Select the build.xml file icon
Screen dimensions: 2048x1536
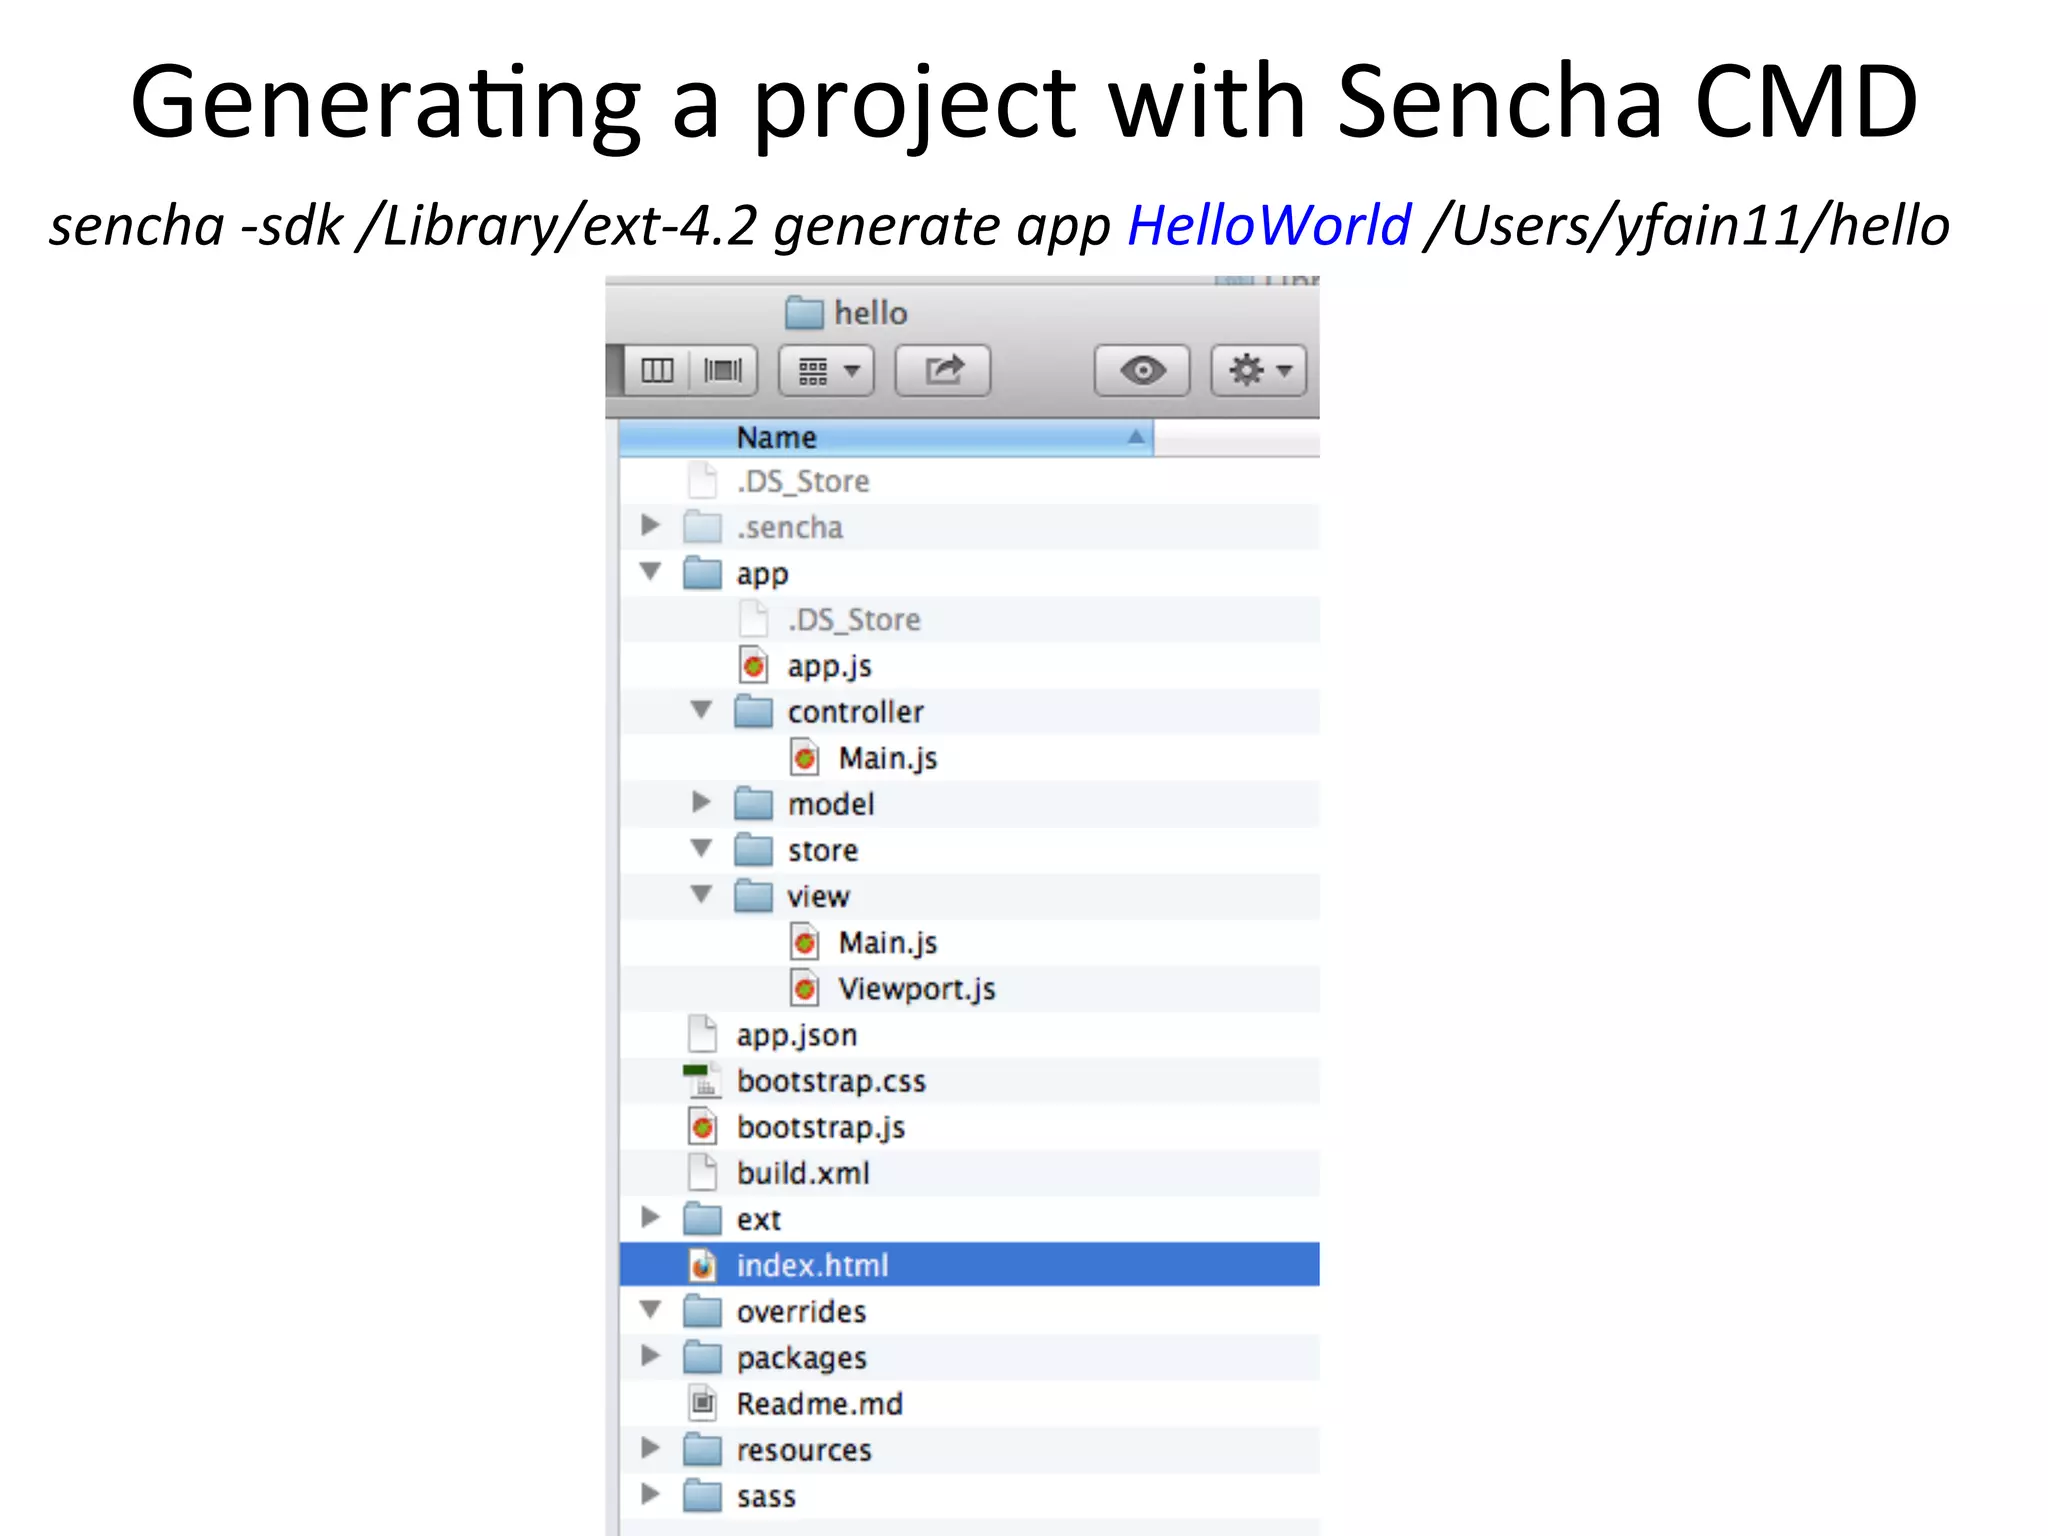click(703, 1172)
